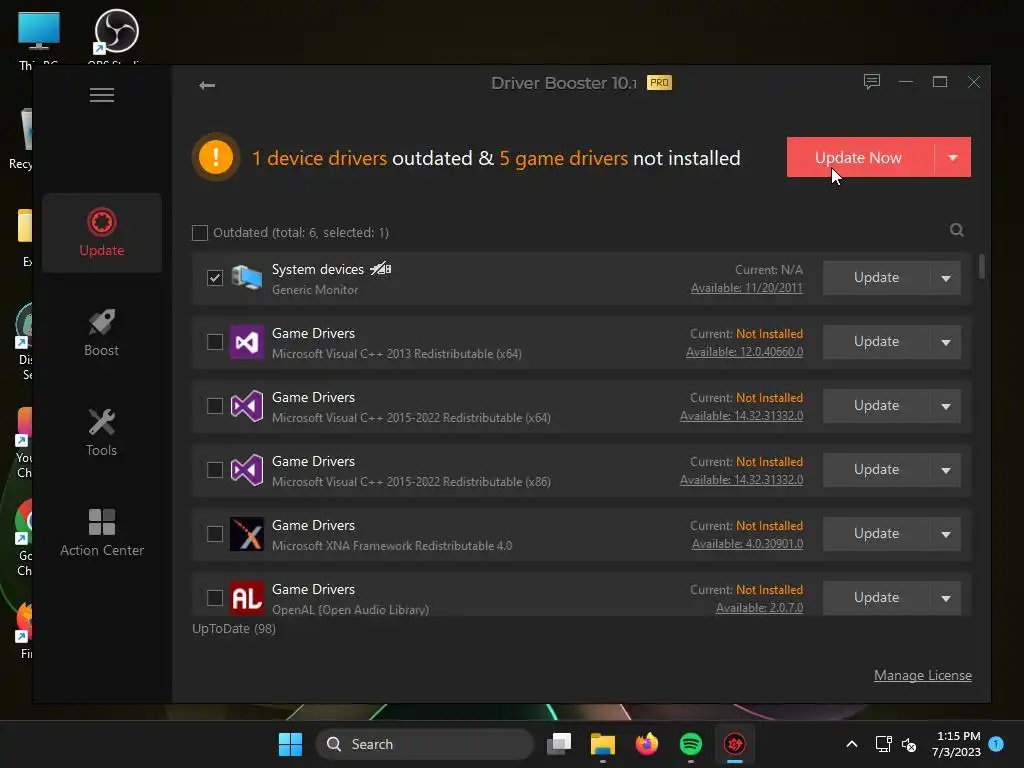1024x768 pixels.
Task: Go back using the left arrow
Action: click(x=207, y=85)
